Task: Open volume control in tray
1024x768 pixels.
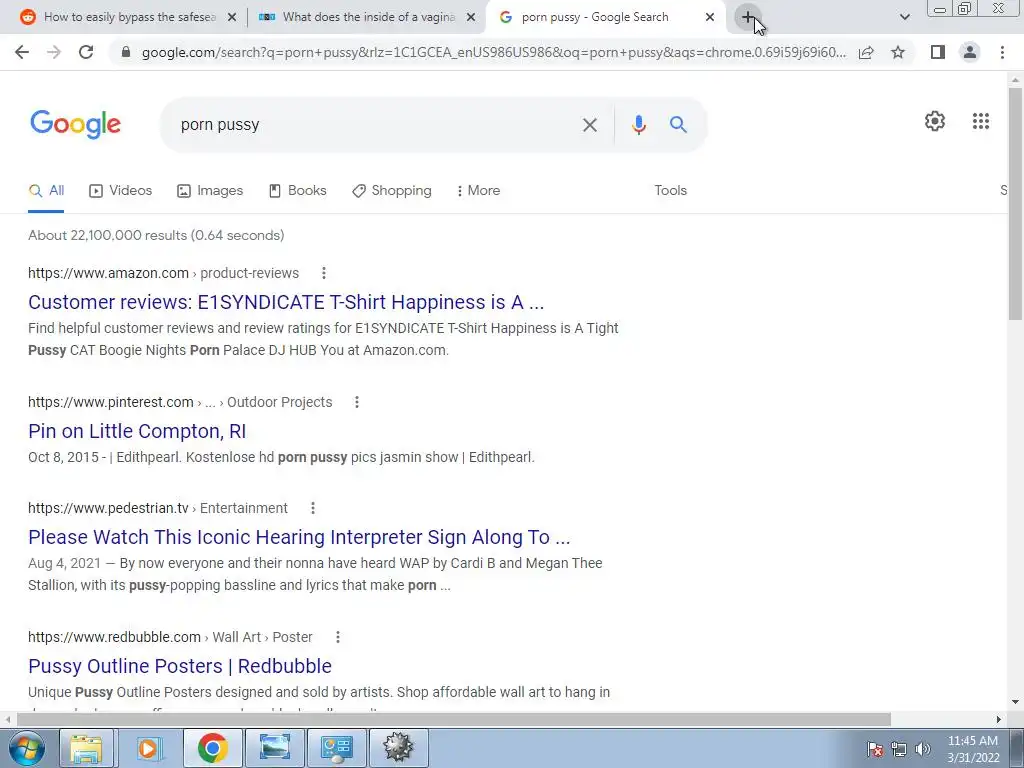Action: coord(923,749)
